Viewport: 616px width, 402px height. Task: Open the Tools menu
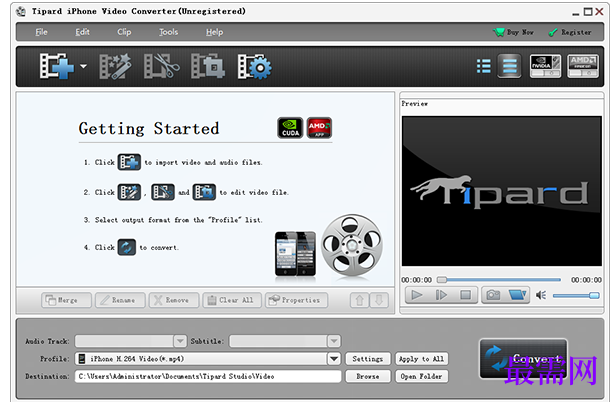click(x=169, y=32)
